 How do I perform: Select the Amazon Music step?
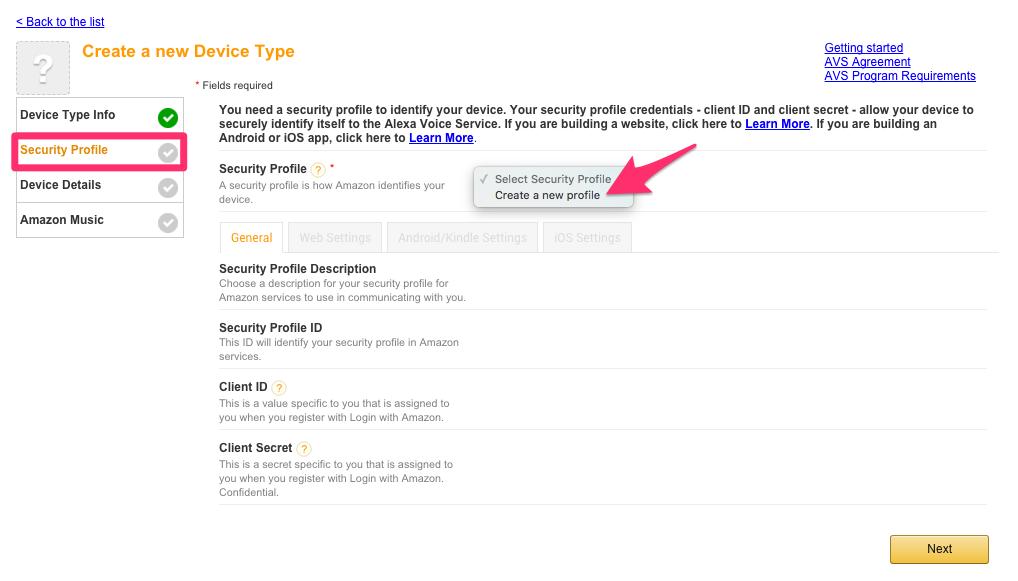click(x=100, y=220)
